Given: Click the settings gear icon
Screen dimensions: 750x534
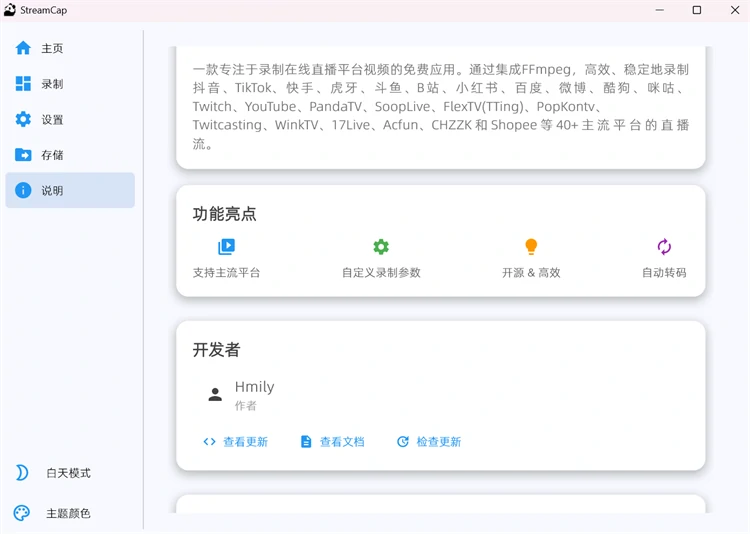Looking at the screenshot, I should pyautogui.click(x=23, y=119).
